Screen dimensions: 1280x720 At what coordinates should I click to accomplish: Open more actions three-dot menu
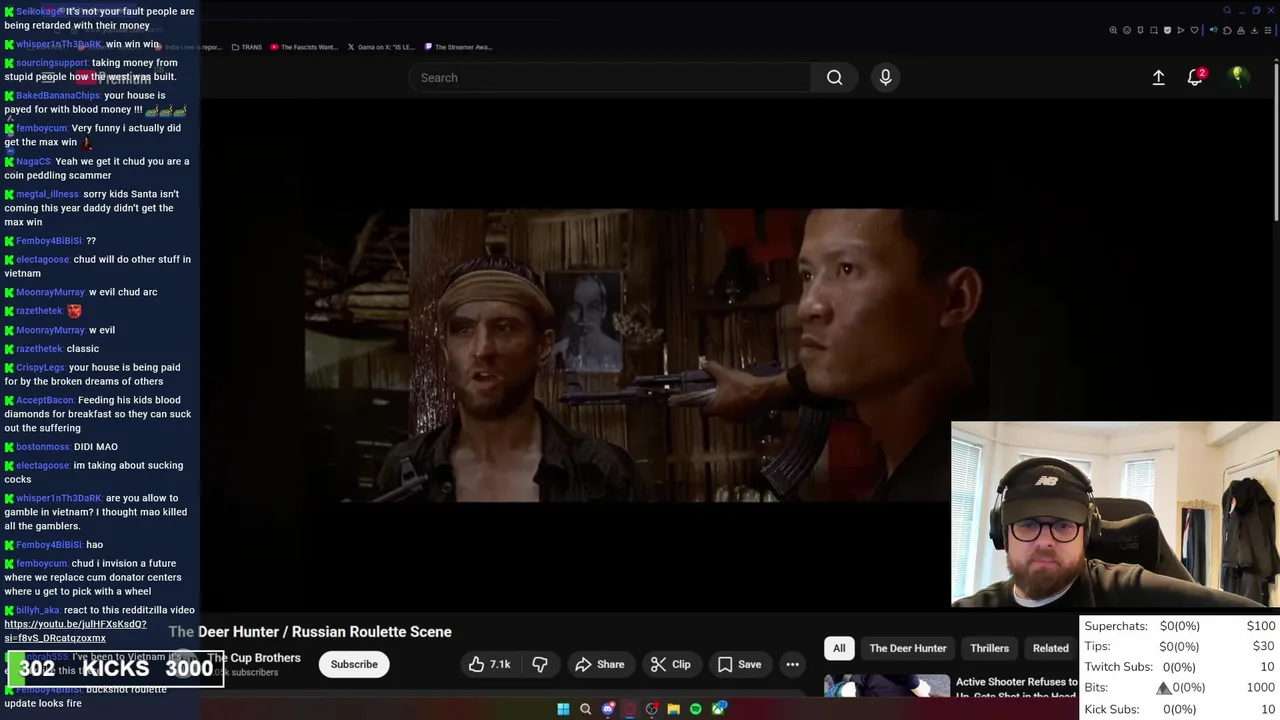point(792,664)
